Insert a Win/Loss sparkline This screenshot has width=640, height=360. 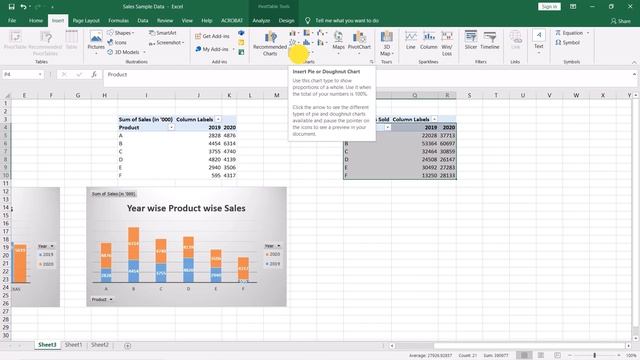pos(447,43)
